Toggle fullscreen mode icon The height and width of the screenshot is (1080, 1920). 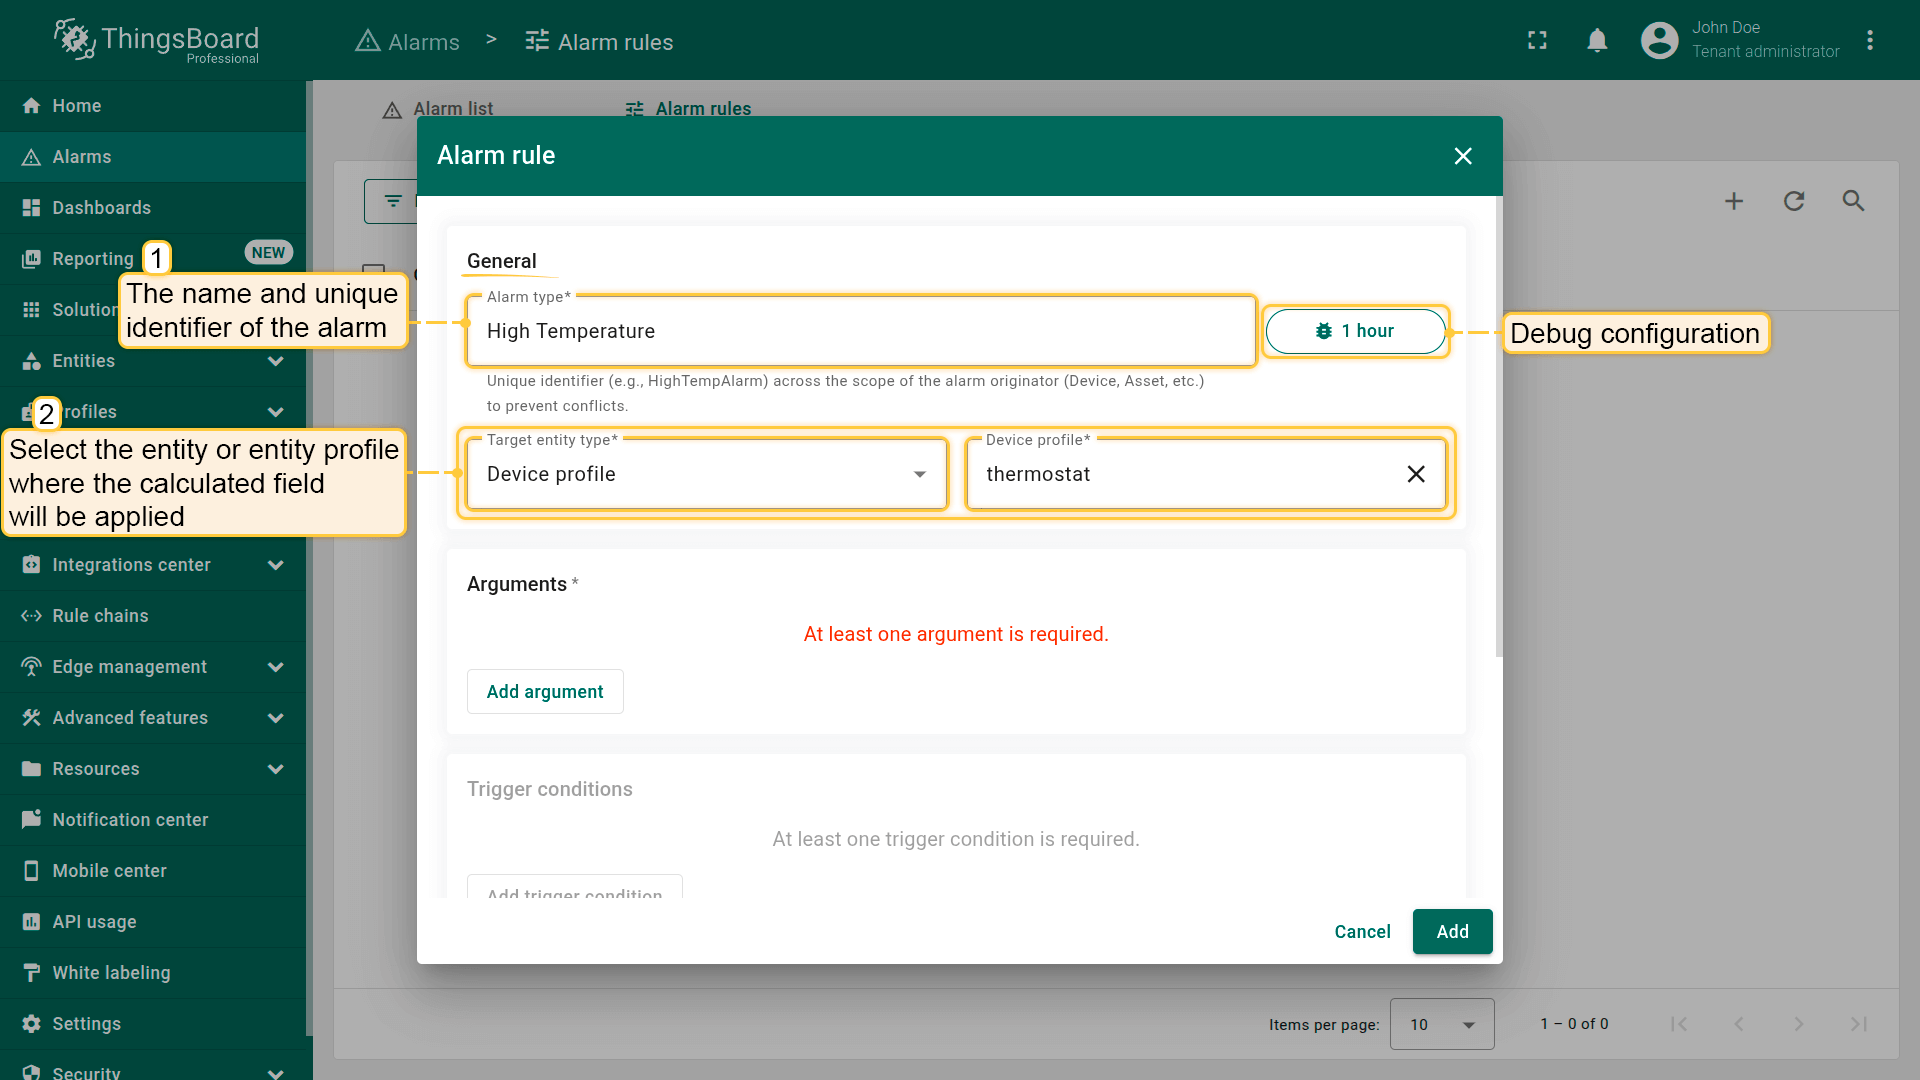1537,40
